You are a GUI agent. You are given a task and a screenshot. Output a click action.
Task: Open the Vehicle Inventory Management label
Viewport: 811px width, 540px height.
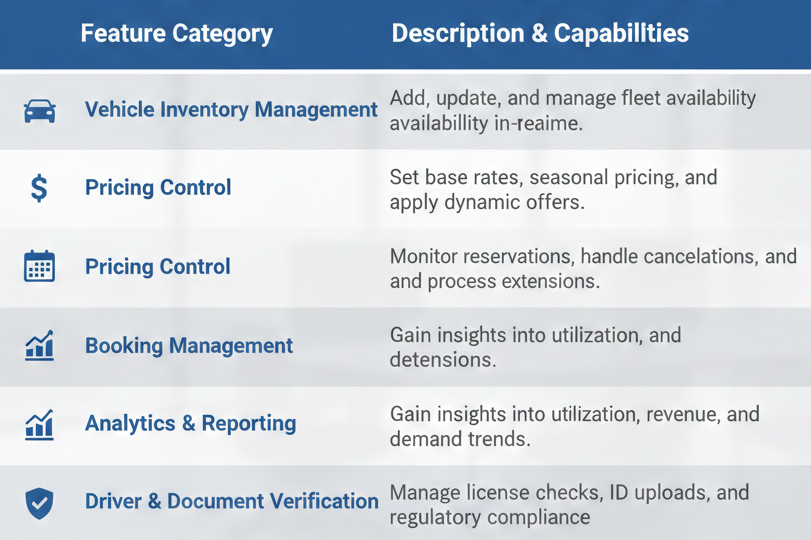point(231,110)
